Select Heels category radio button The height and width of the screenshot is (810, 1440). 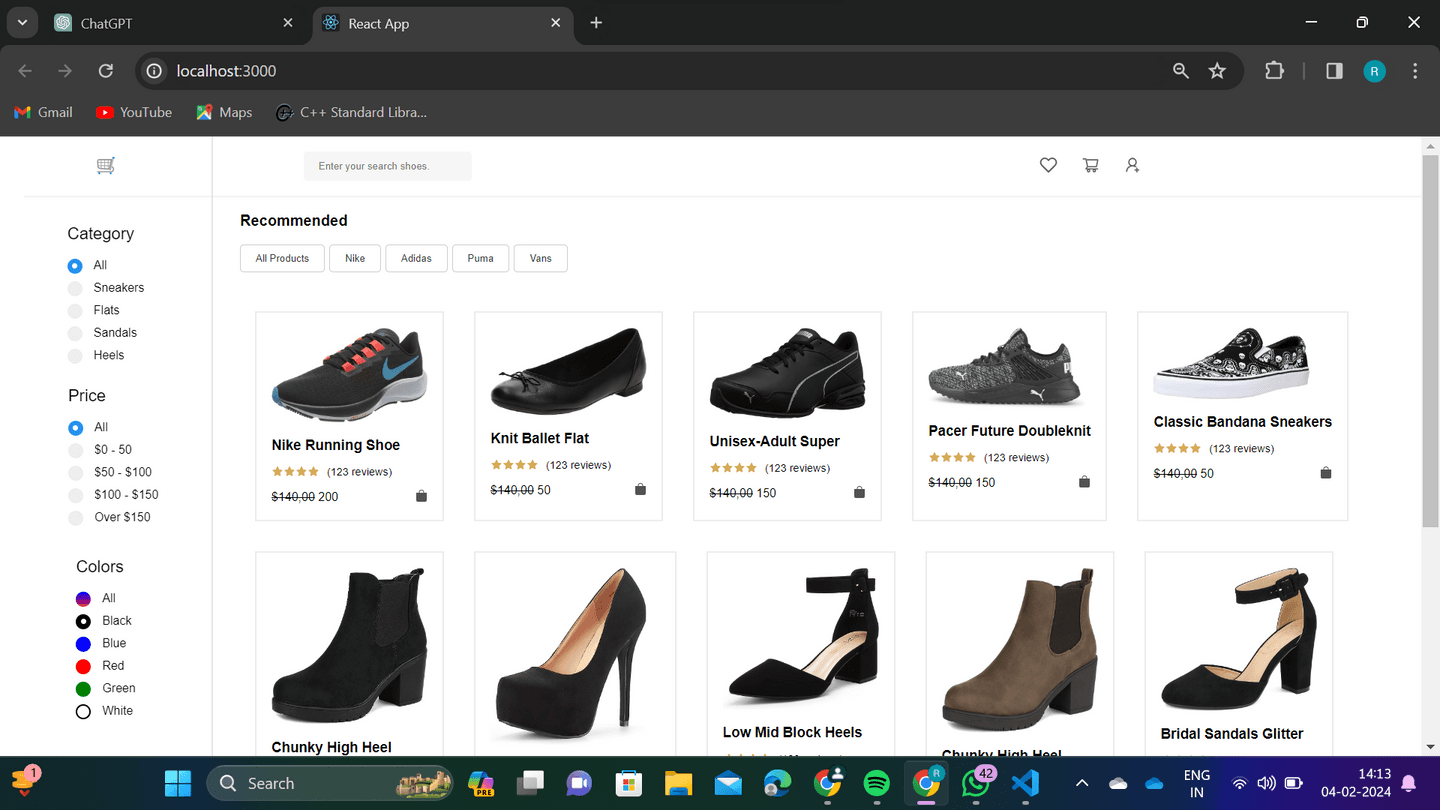point(75,356)
